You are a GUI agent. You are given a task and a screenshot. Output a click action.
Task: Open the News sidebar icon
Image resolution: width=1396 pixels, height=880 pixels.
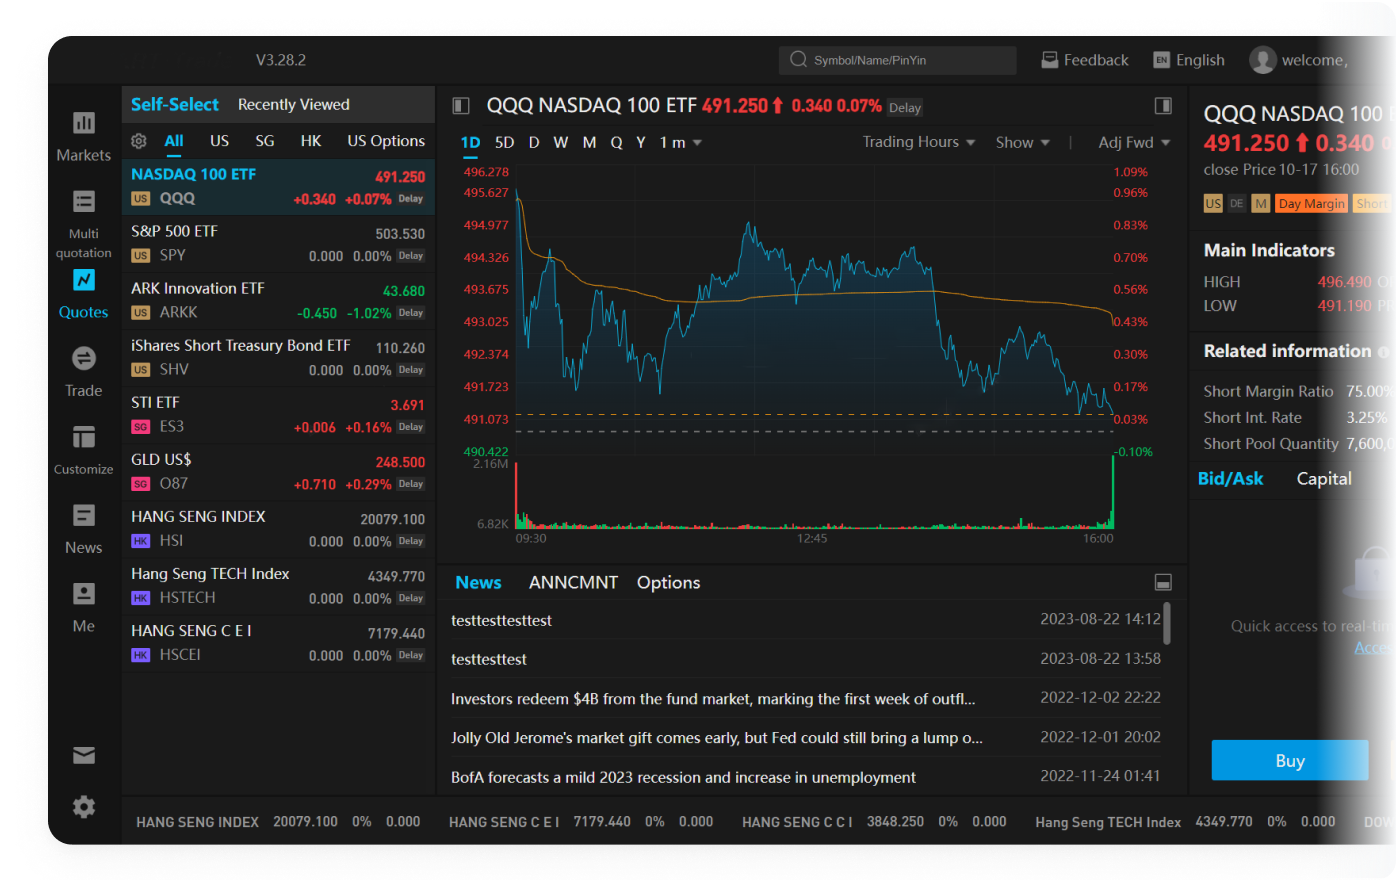pyautogui.click(x=84, y=515)
